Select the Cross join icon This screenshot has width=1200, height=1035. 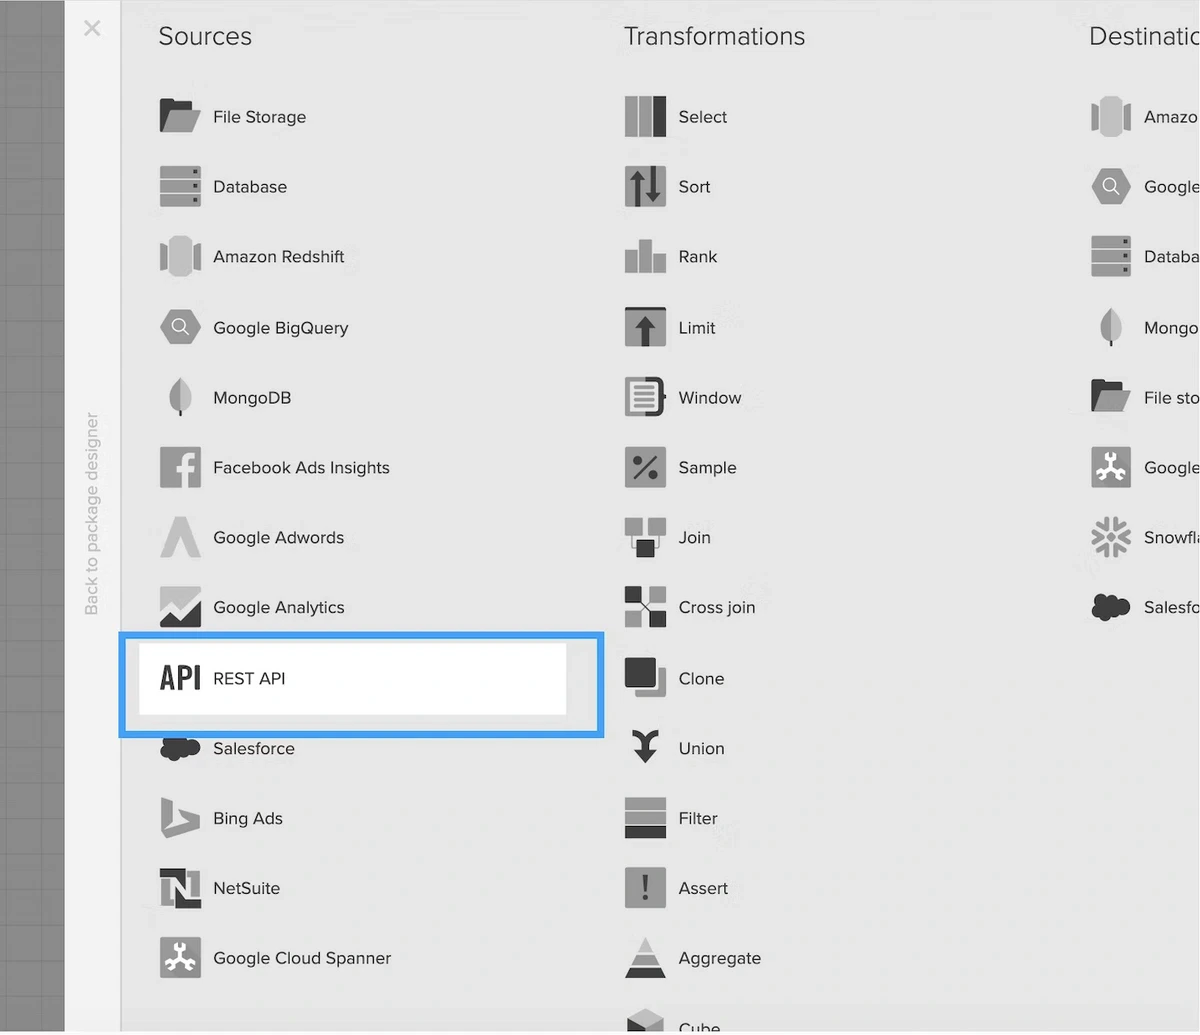click(x=645, y=607)
